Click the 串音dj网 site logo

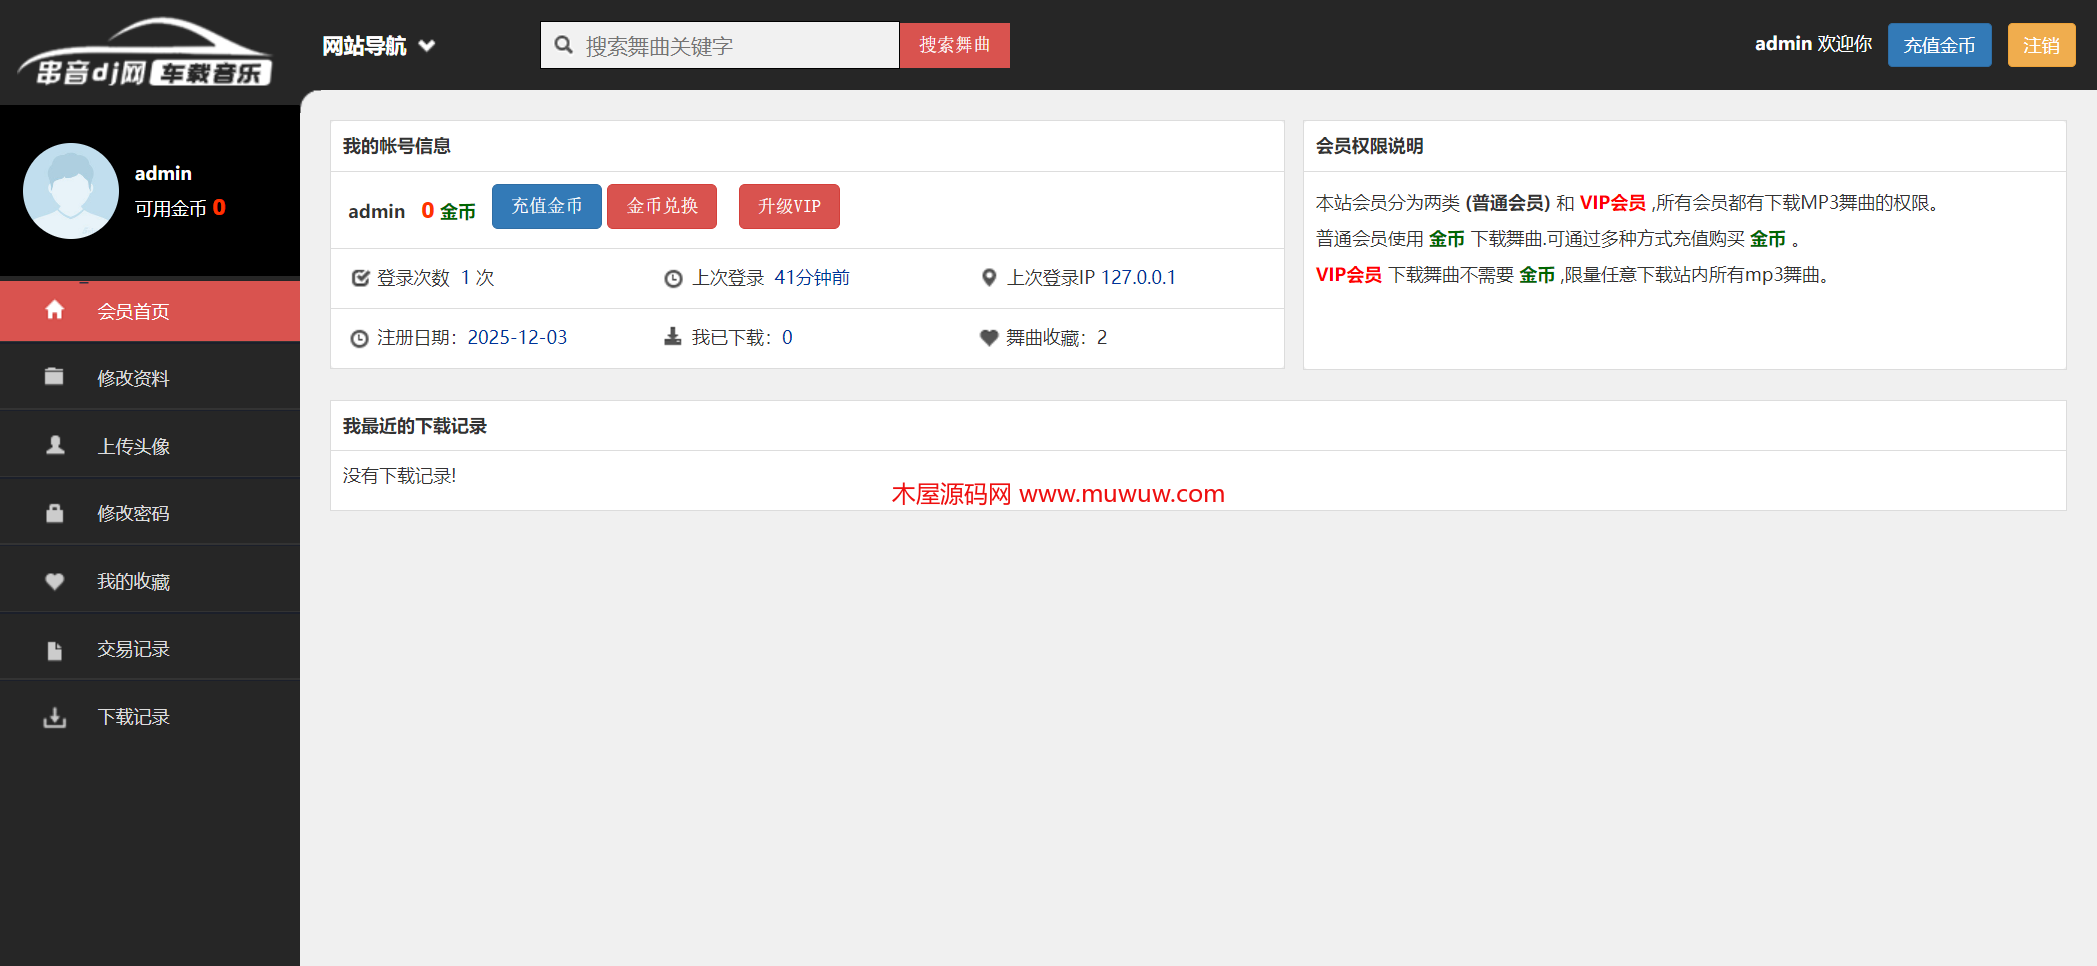145,53
